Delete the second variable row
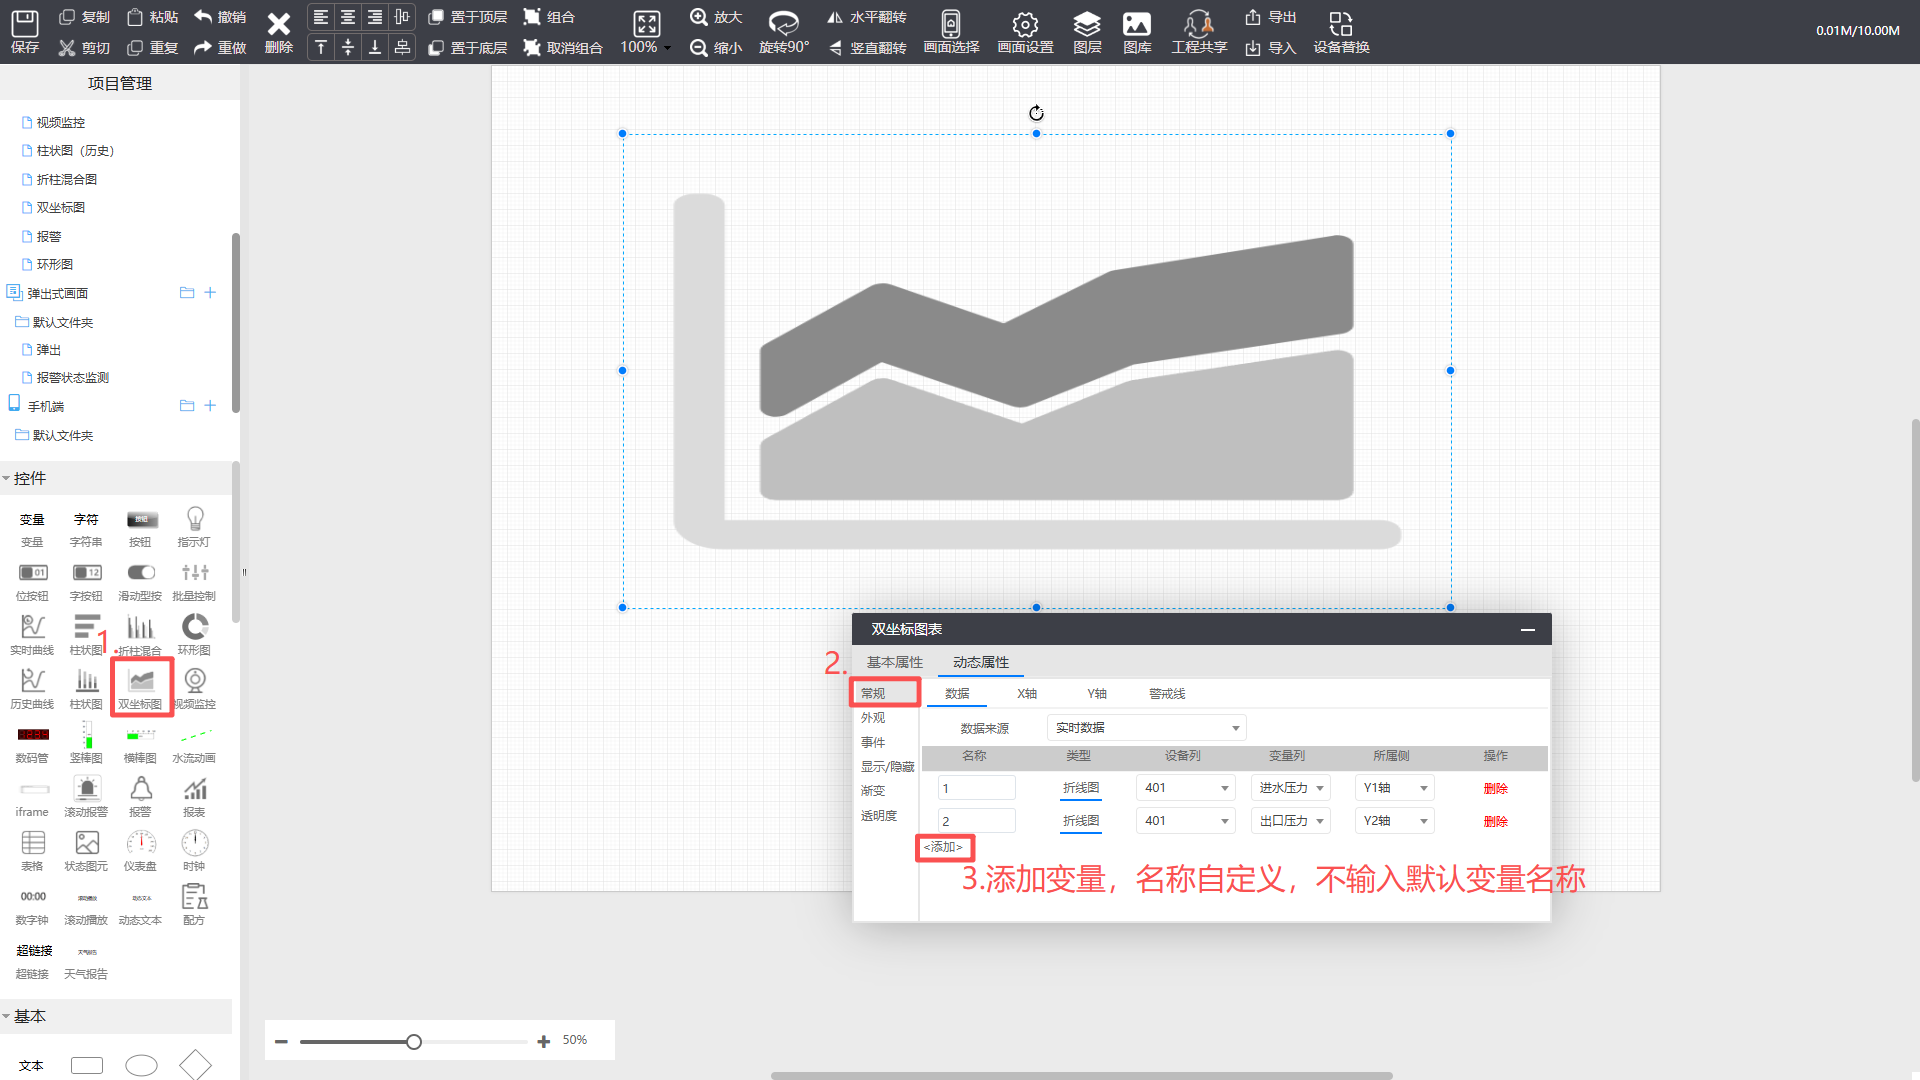This screenshot has height=1080, width=1920. click(x=1495, y=822)
